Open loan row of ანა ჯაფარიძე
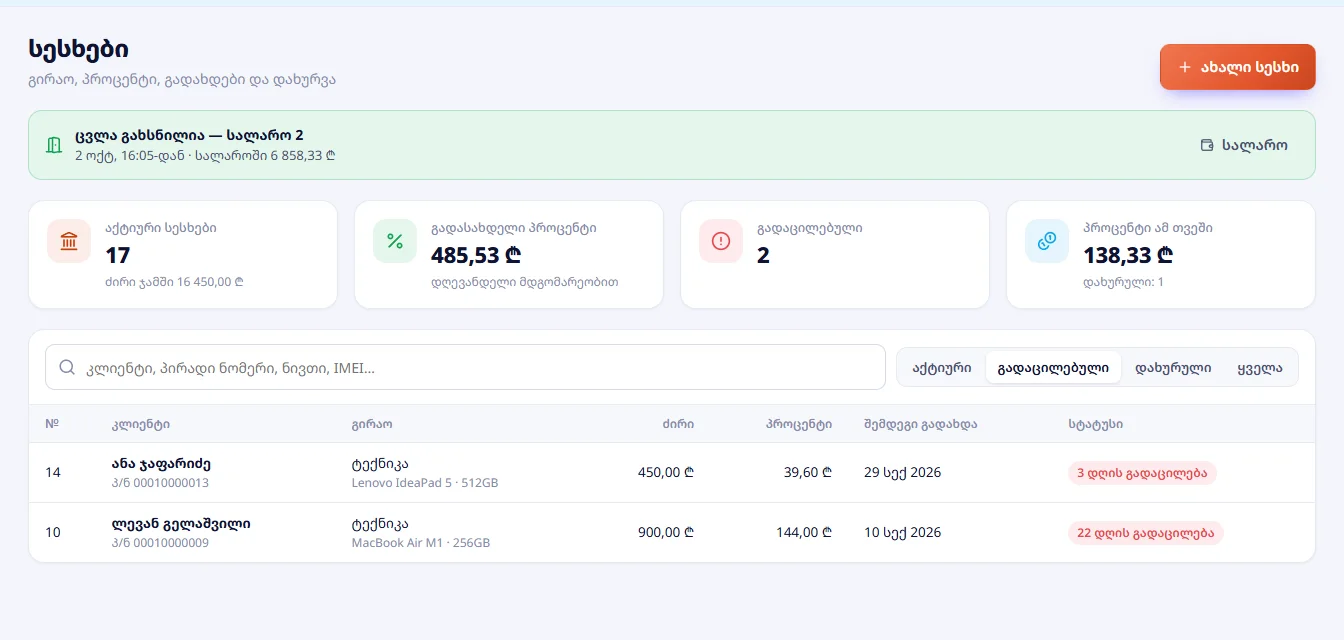The width and height of the screenshot is (1344, 640). point(672,473)
